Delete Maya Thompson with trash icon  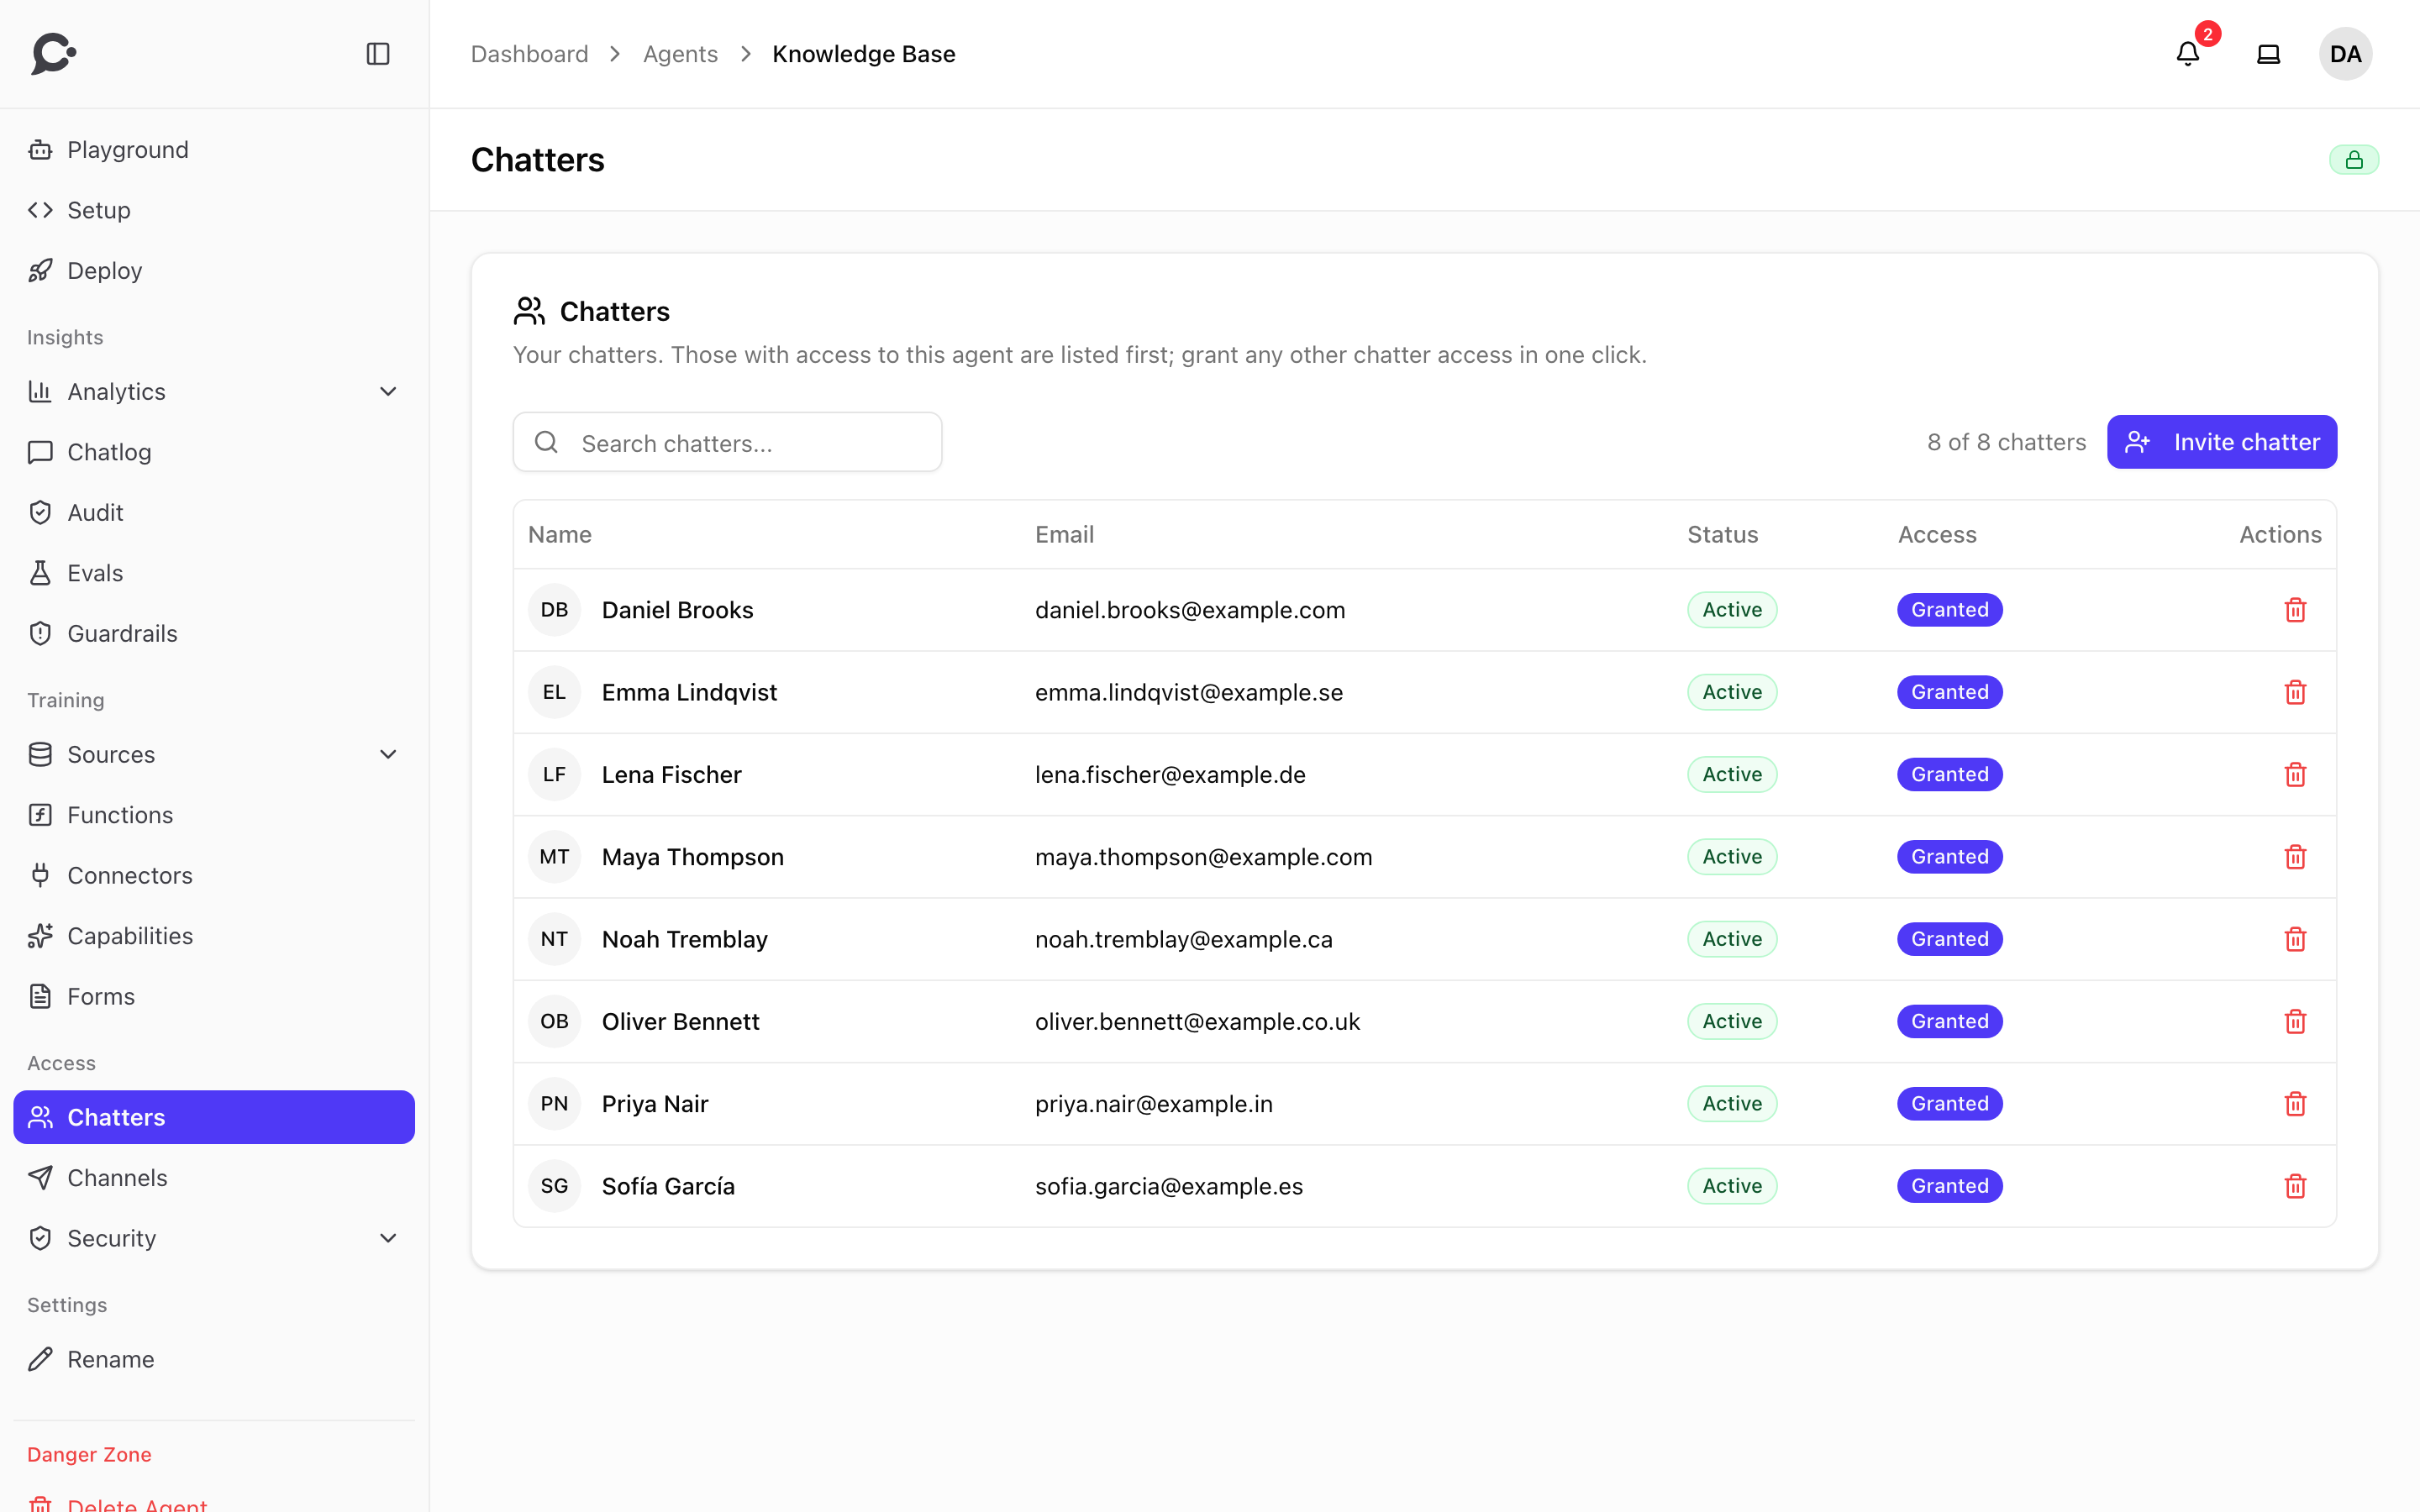pyautogui.click(x=2296, y=857)
